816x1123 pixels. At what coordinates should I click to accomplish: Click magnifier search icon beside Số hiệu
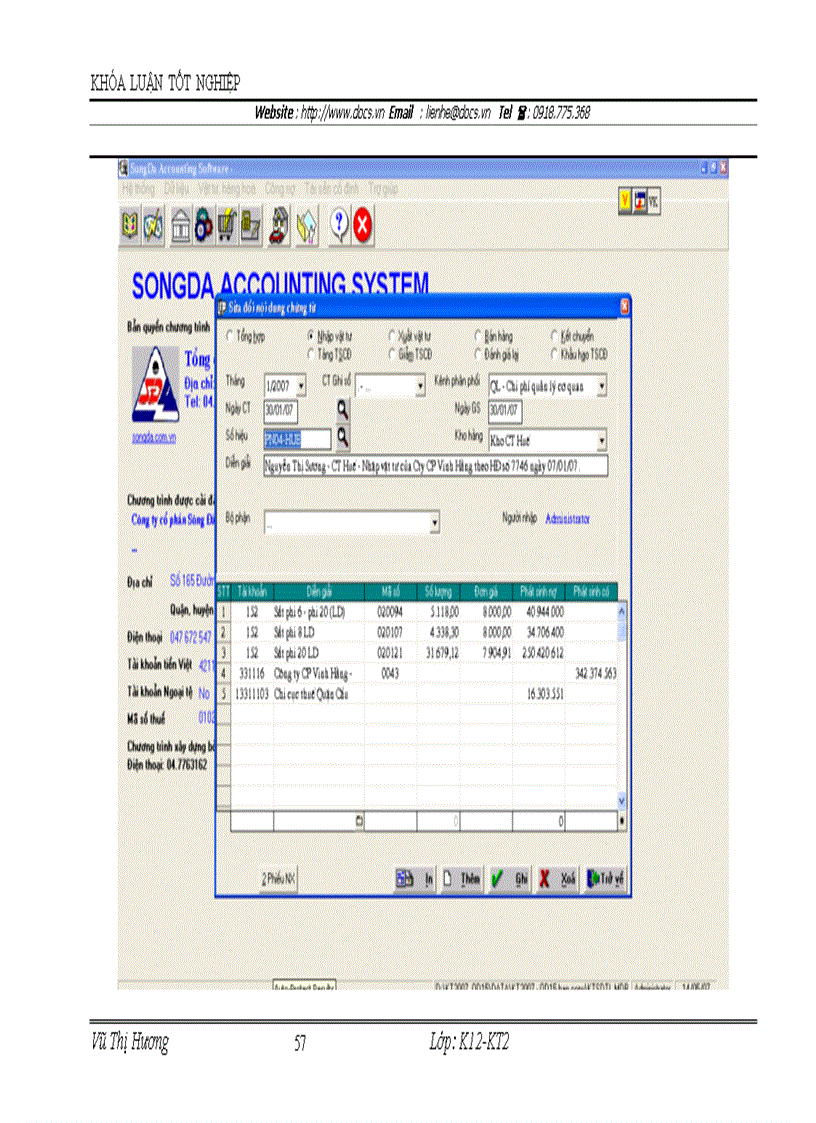coord(342,436)
